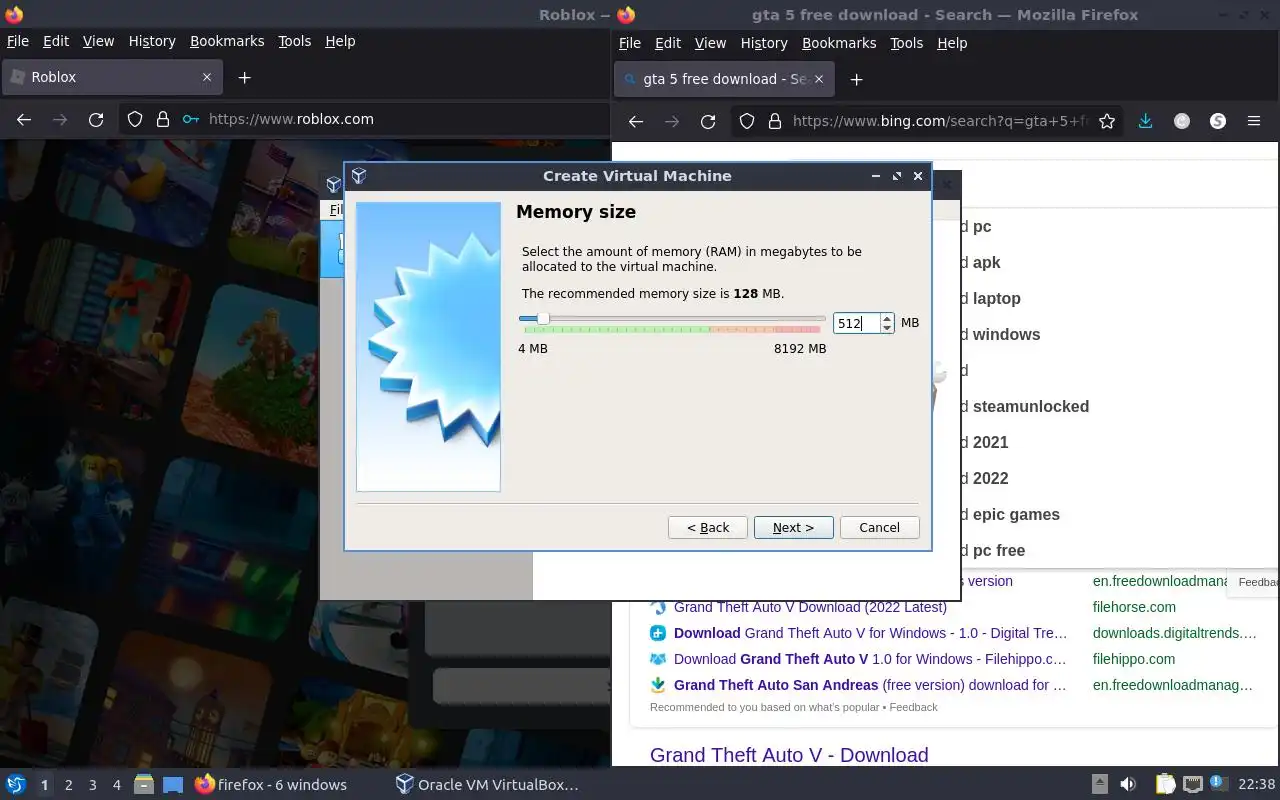The width and height of the screenshot is (1280, 800).
Task: Open tracking protection shield on Roblox window
Action: pos(135,119)
